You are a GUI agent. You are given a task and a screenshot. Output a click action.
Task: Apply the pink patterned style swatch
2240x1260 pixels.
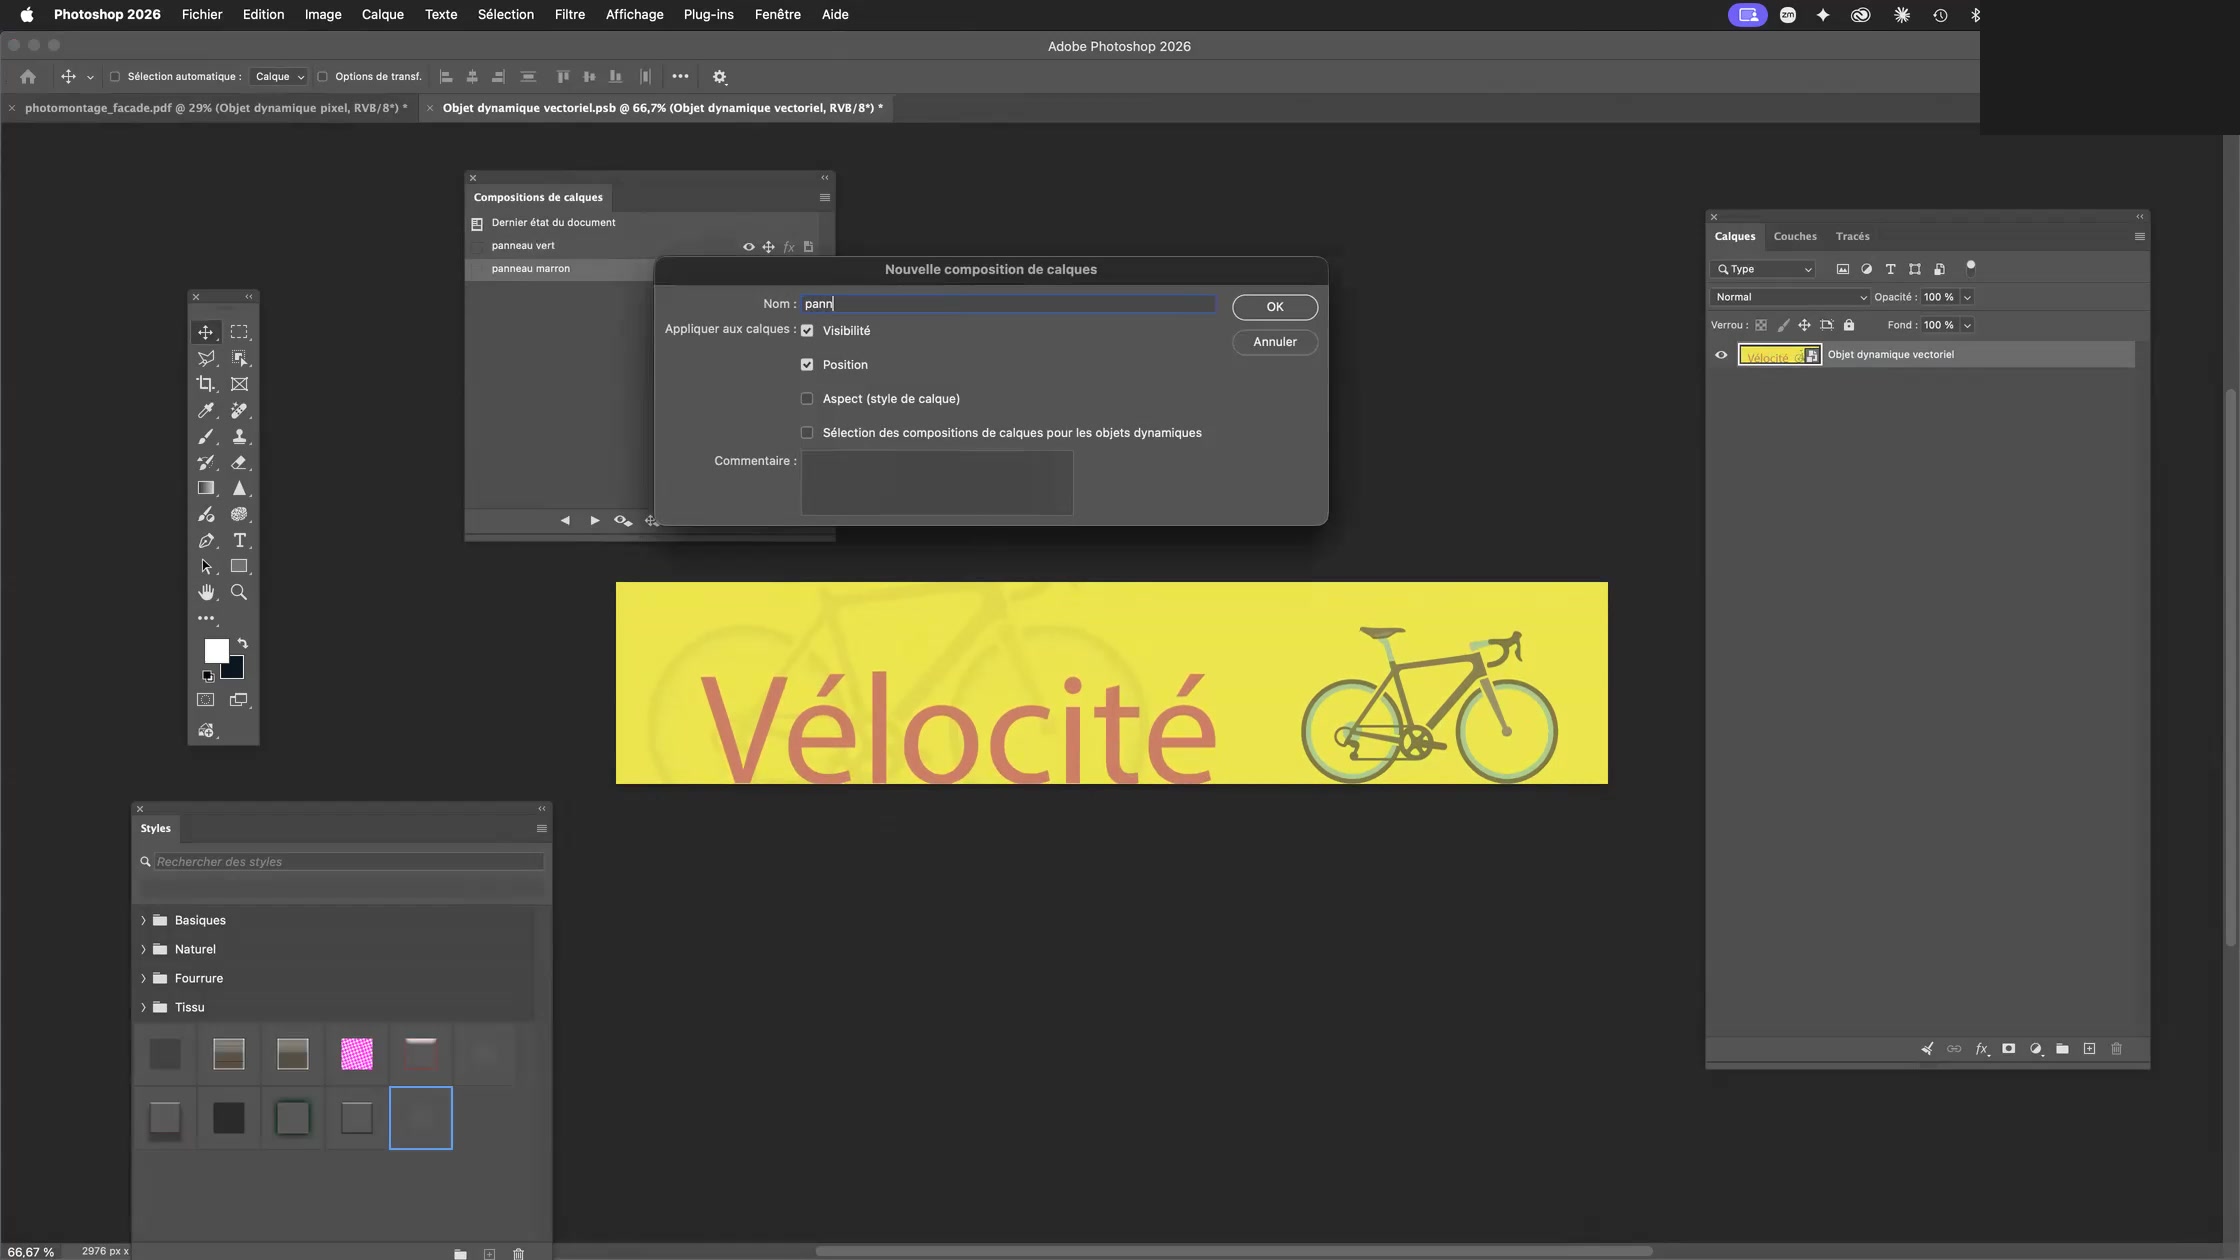click(x=356, y=1054)
